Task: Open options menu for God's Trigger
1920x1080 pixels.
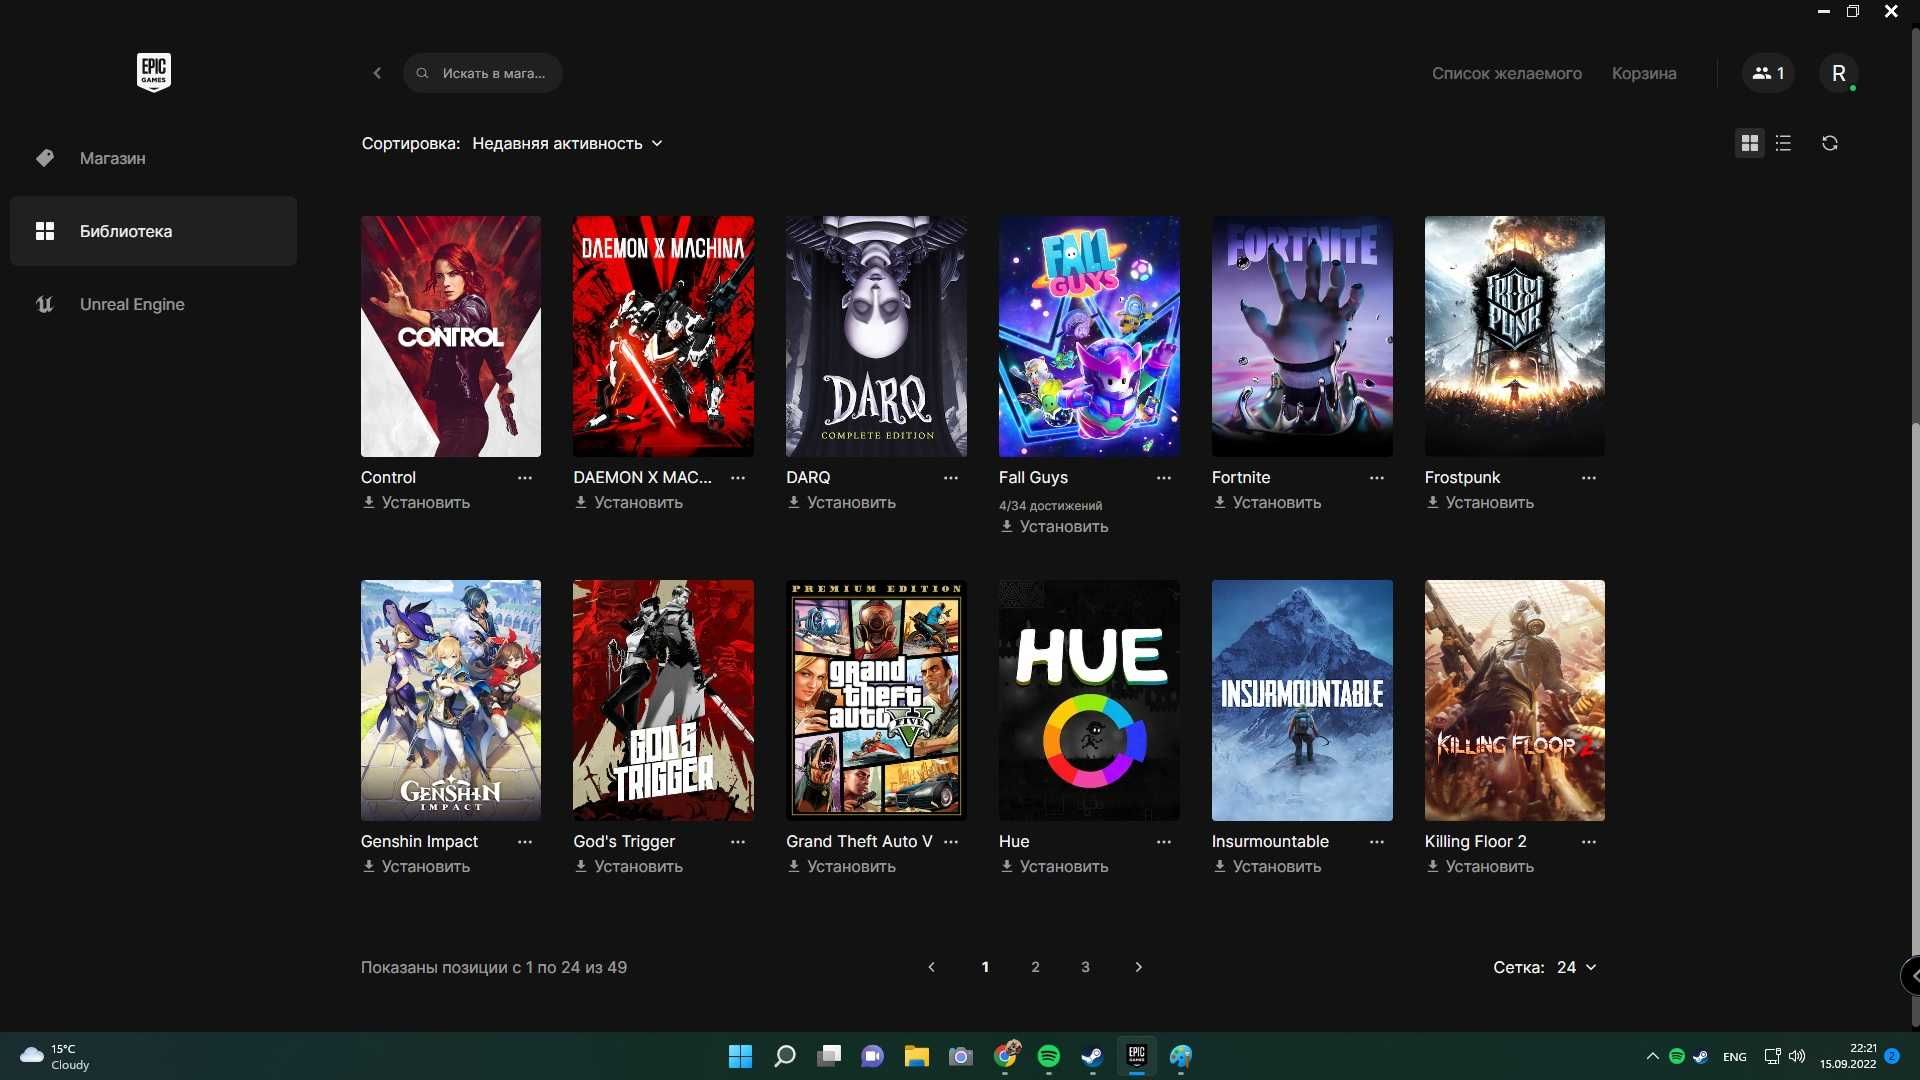Action: pos(737,842)
